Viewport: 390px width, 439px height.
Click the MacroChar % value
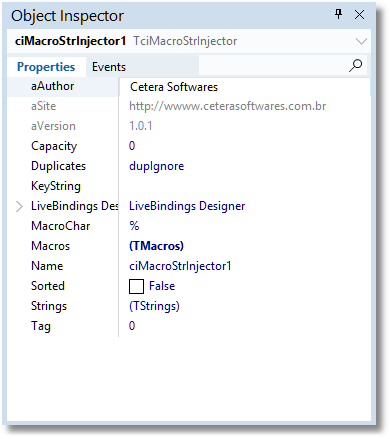click(x=134, y=226)
